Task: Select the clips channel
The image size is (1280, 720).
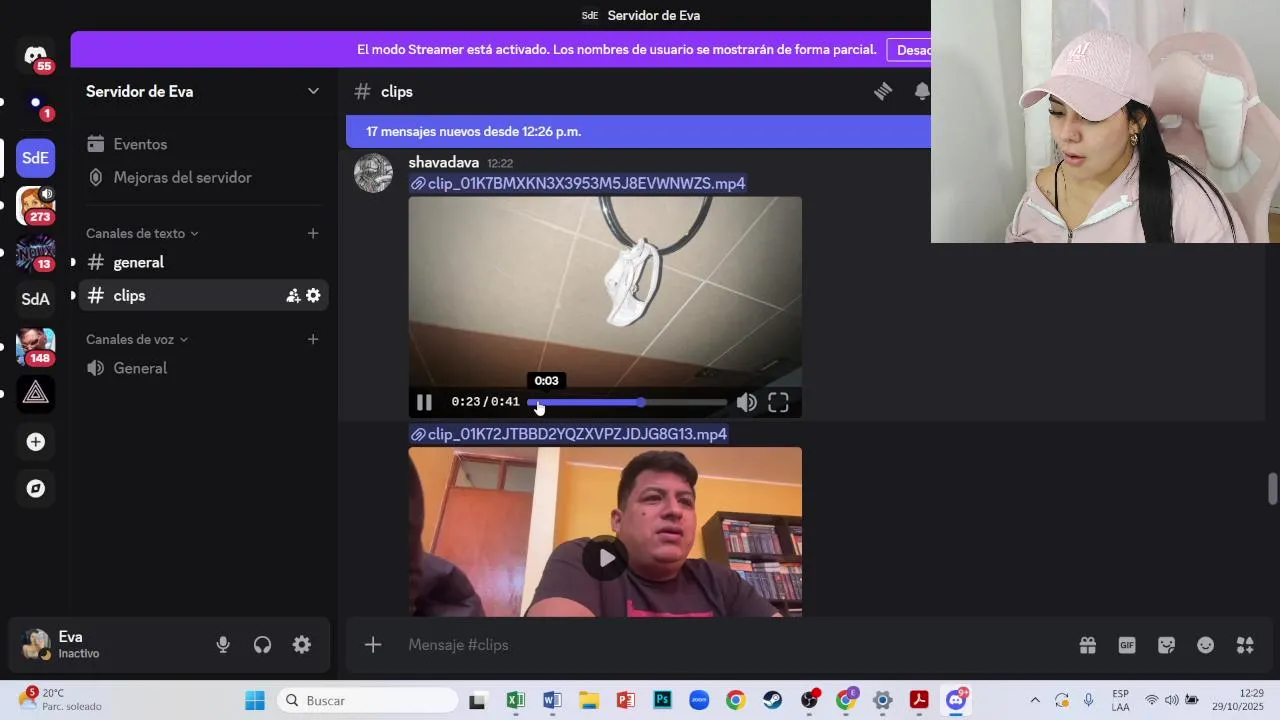Action: [x=203, y=295]
